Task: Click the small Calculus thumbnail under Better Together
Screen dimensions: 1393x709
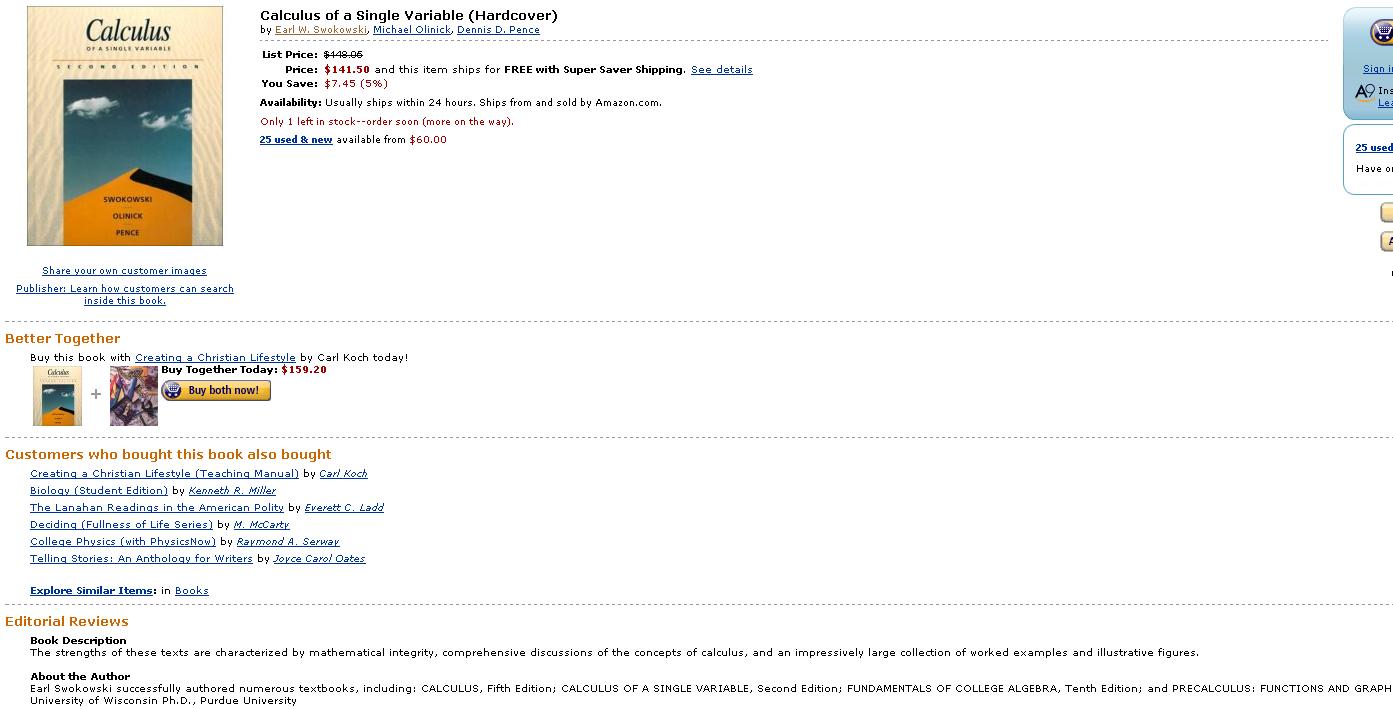Action: pos(58,395)
